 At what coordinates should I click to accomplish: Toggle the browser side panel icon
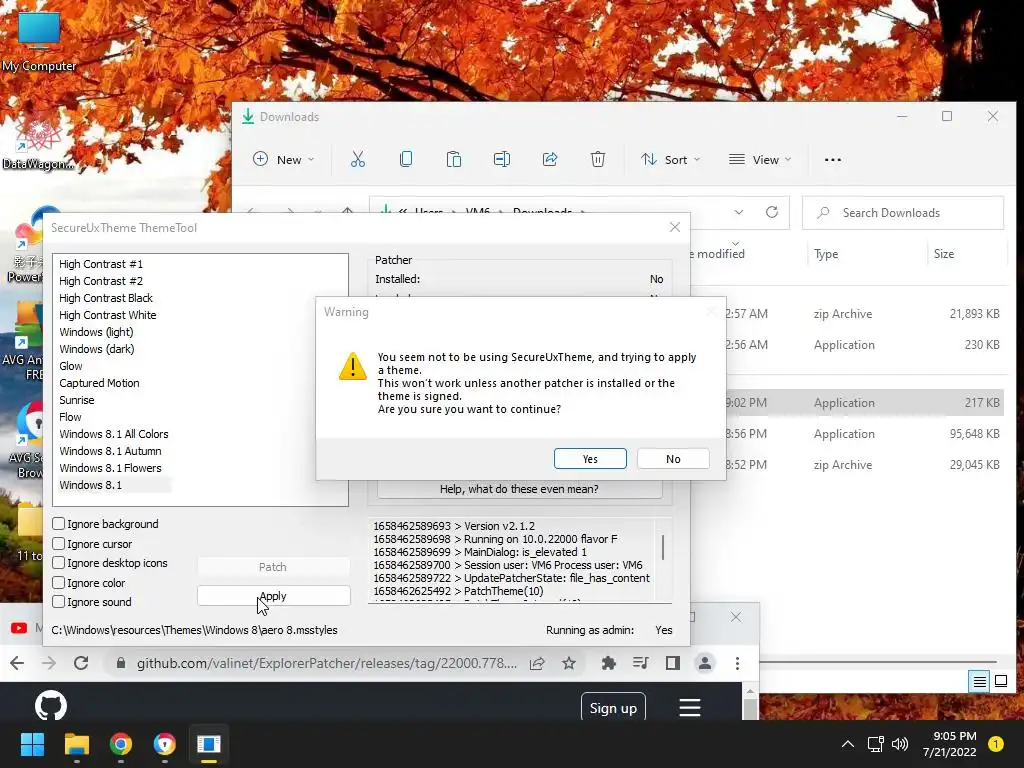(x=673, y=664)
